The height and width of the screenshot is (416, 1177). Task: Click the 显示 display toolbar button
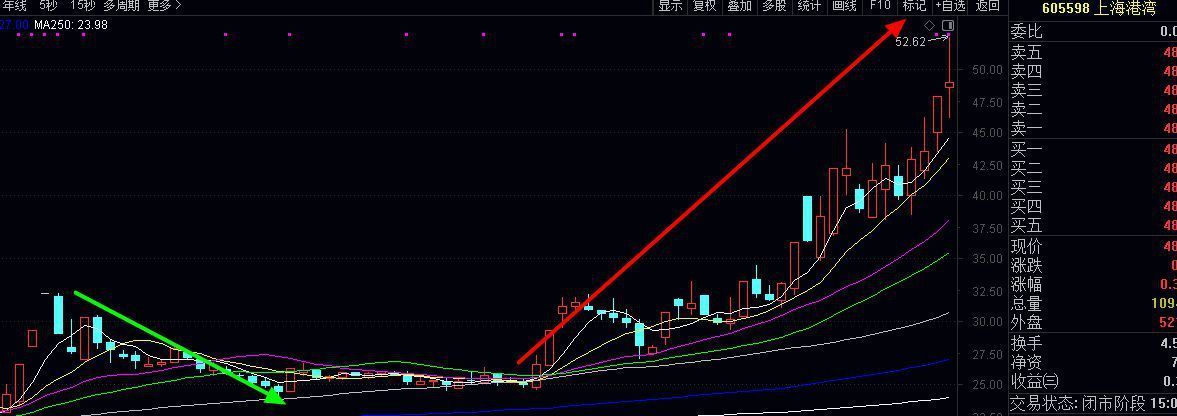pyautogui.click(x=670, y=6)
